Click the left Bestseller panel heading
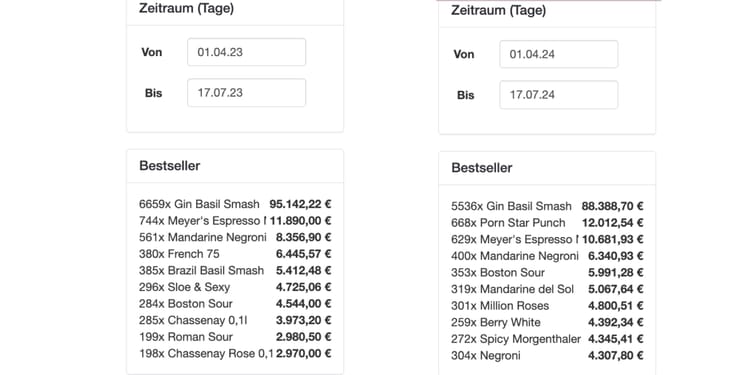This screenshot has width=750, height=375. click(x=170, y=166)
